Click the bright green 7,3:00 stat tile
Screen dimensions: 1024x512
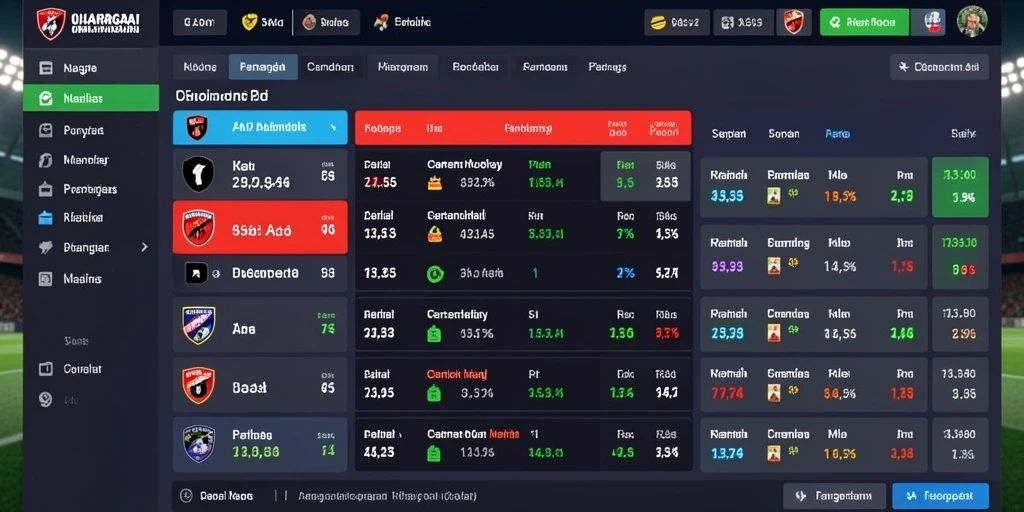(x=960, y=187)
